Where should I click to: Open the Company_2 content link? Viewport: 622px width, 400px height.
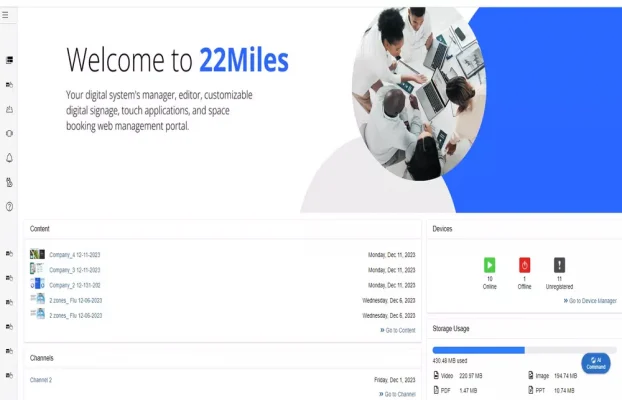click(x=75, y=285)
